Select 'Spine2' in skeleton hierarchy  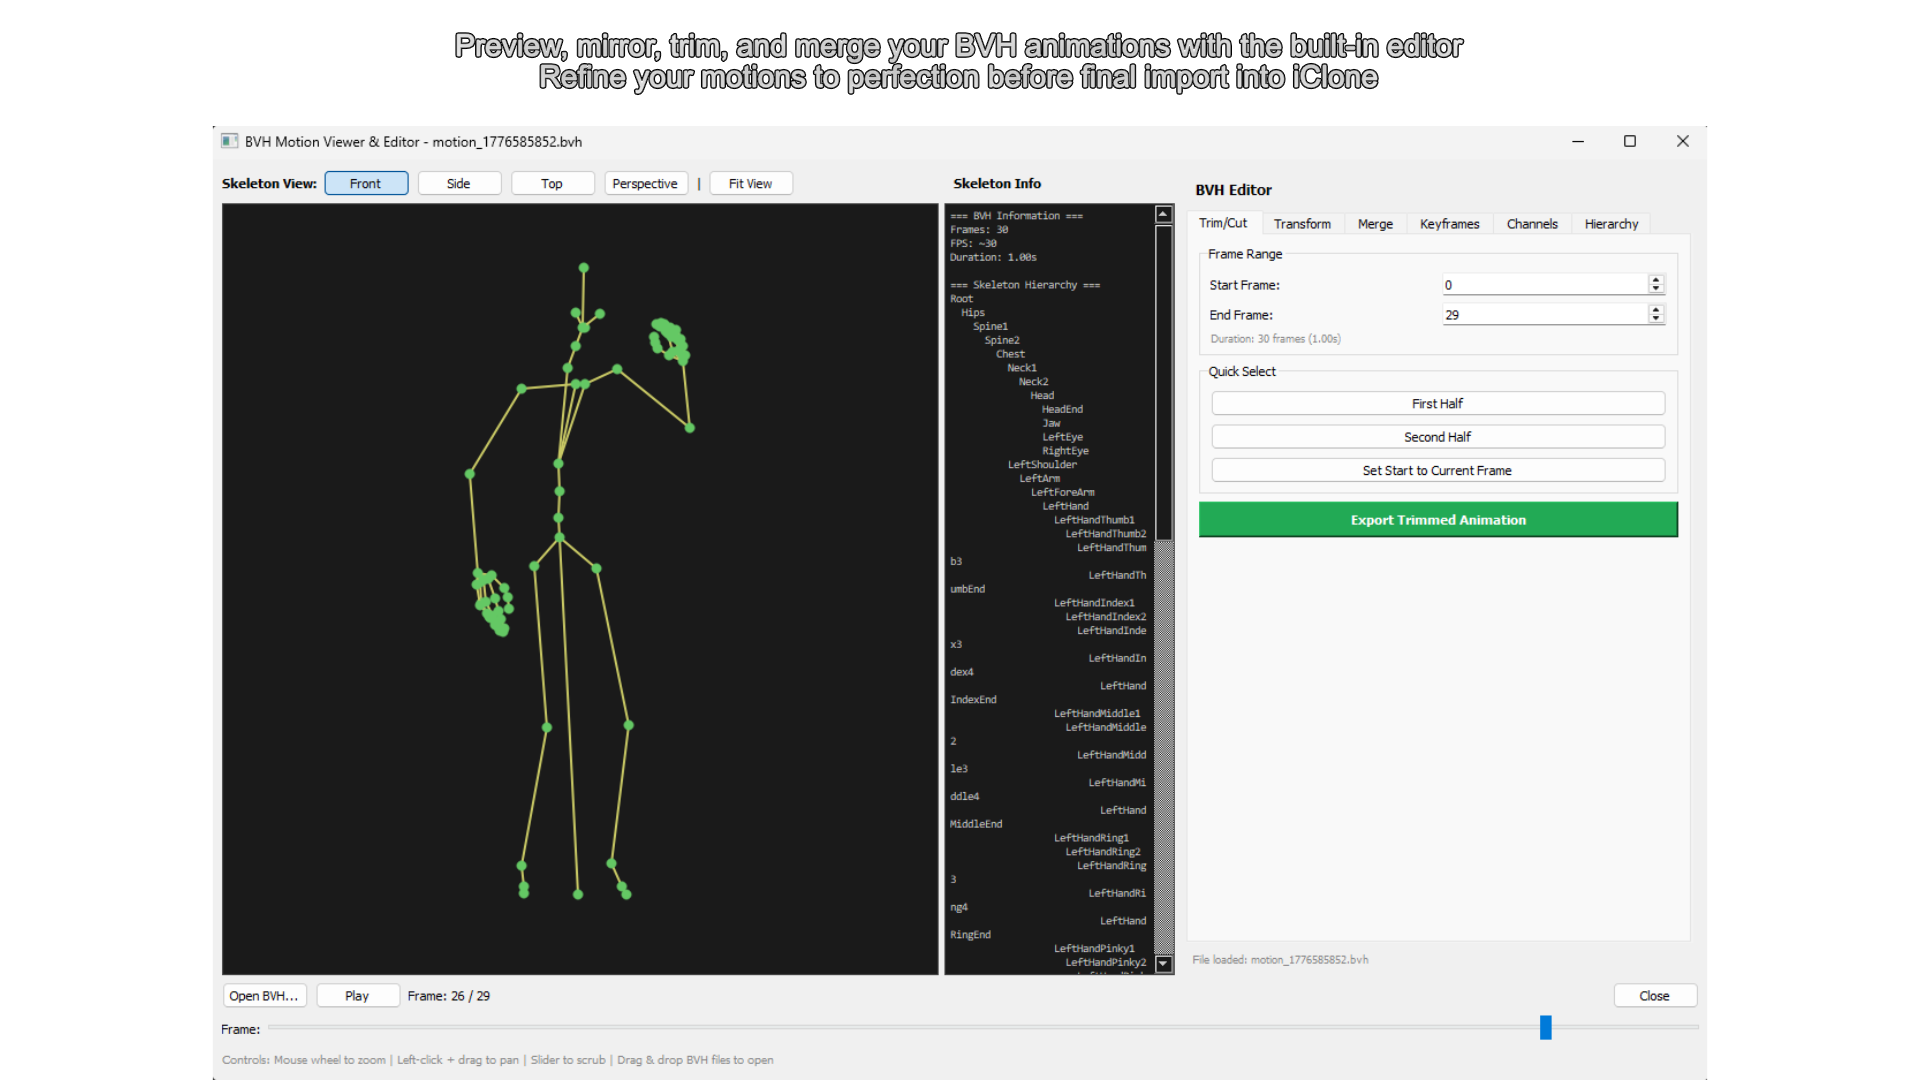(x=1002, y=341)
